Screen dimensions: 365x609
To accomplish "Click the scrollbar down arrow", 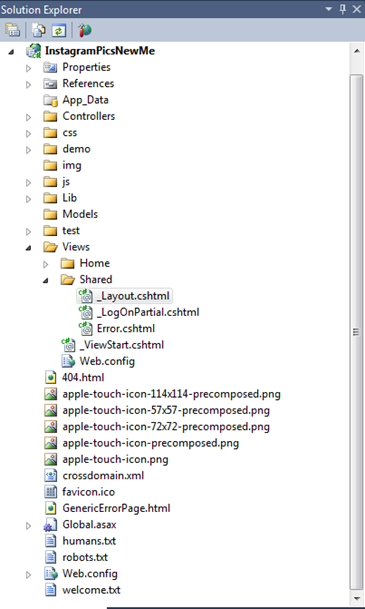I will [356, 599].
